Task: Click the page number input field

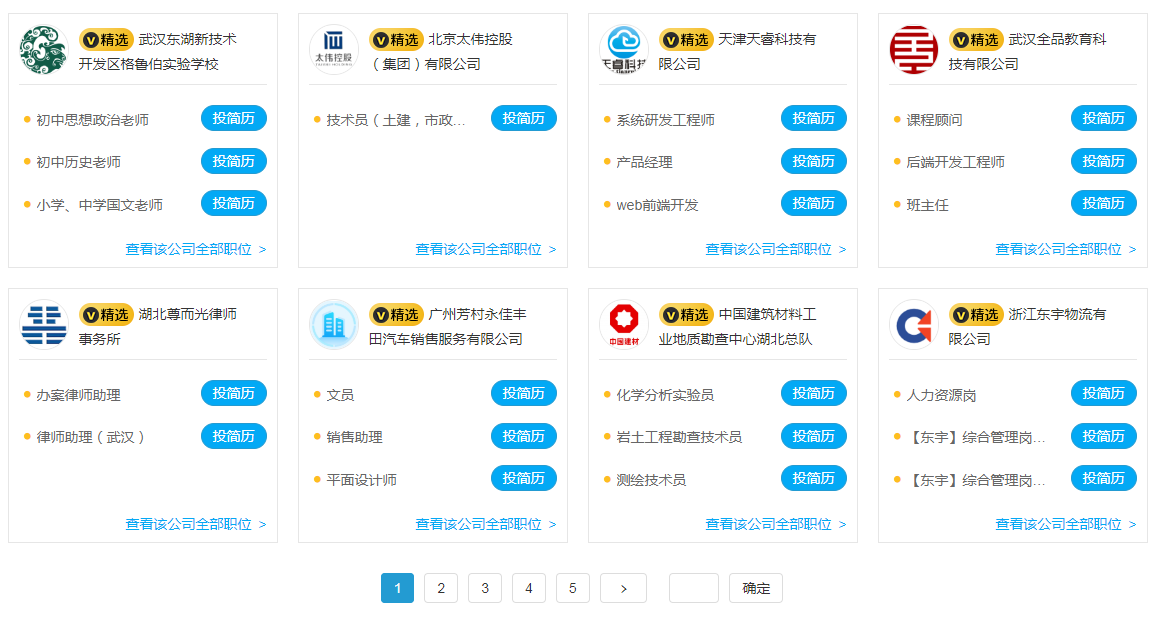Action: click(x=693, y=588)
